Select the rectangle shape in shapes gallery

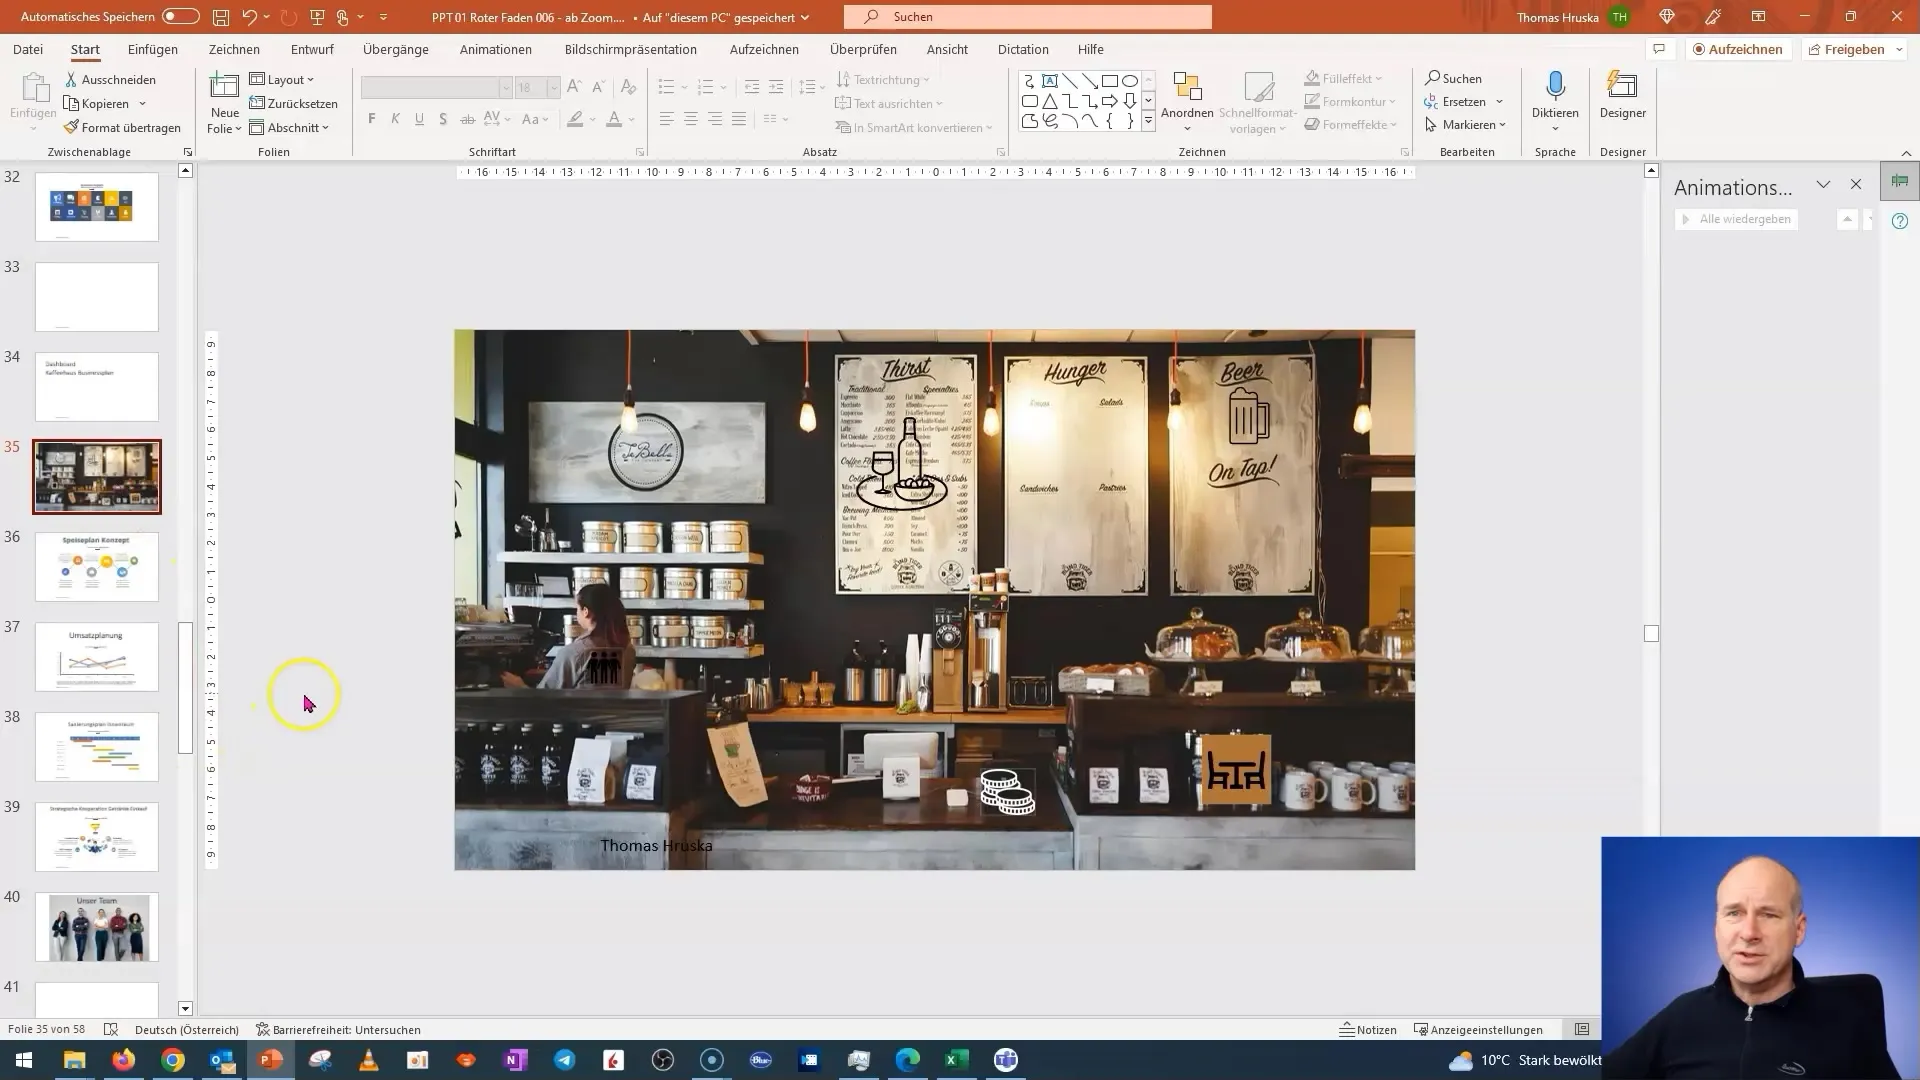tap(1110, 81)
